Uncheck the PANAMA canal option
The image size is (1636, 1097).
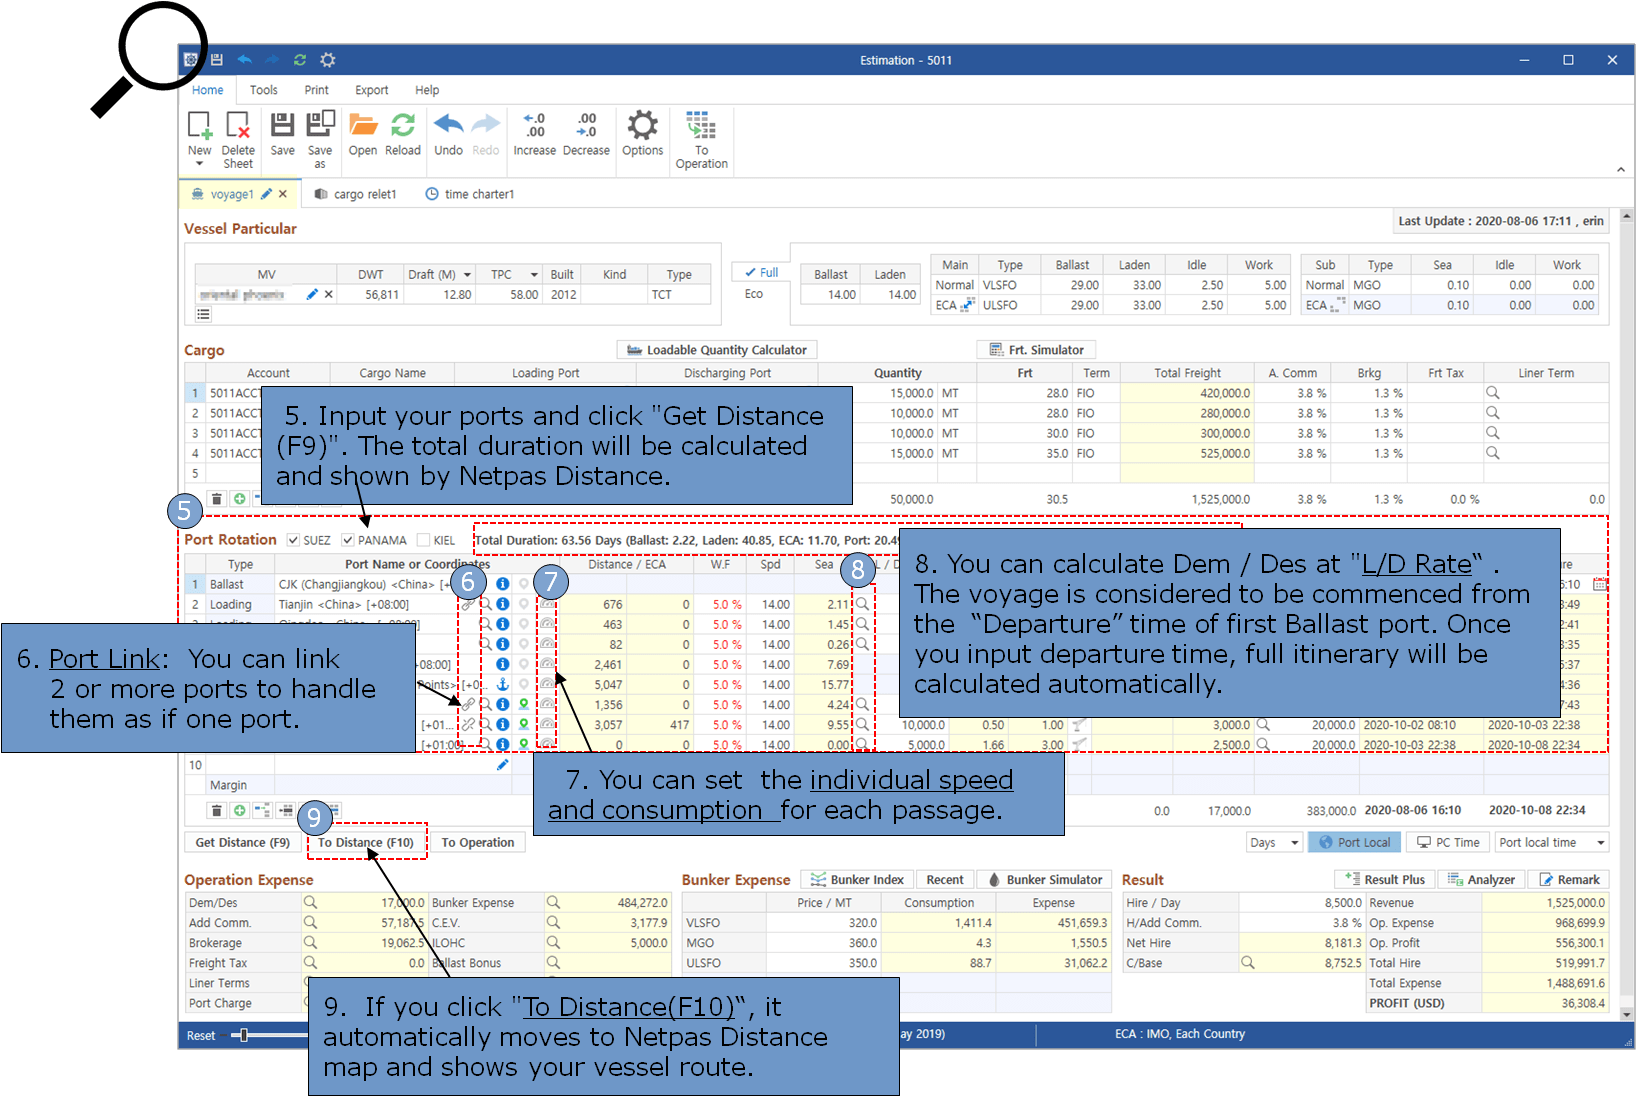coord(345,540)
